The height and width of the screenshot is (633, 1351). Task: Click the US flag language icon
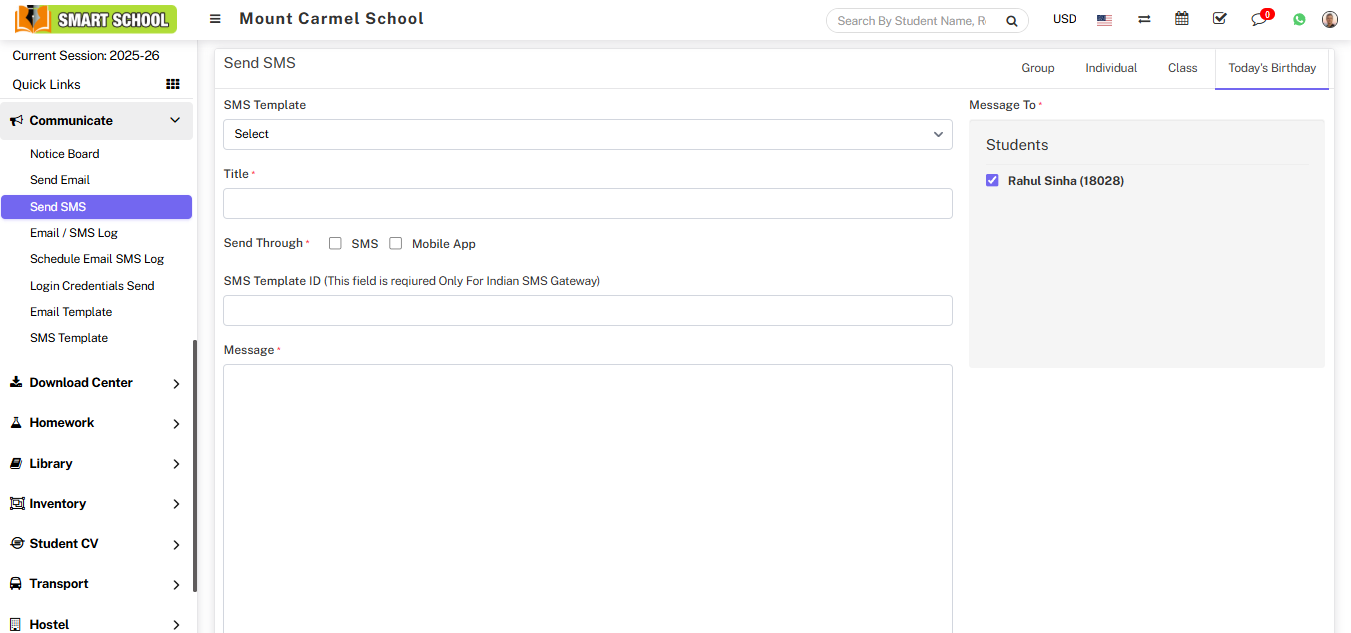pyautogui.click(x=1104, y=19)
